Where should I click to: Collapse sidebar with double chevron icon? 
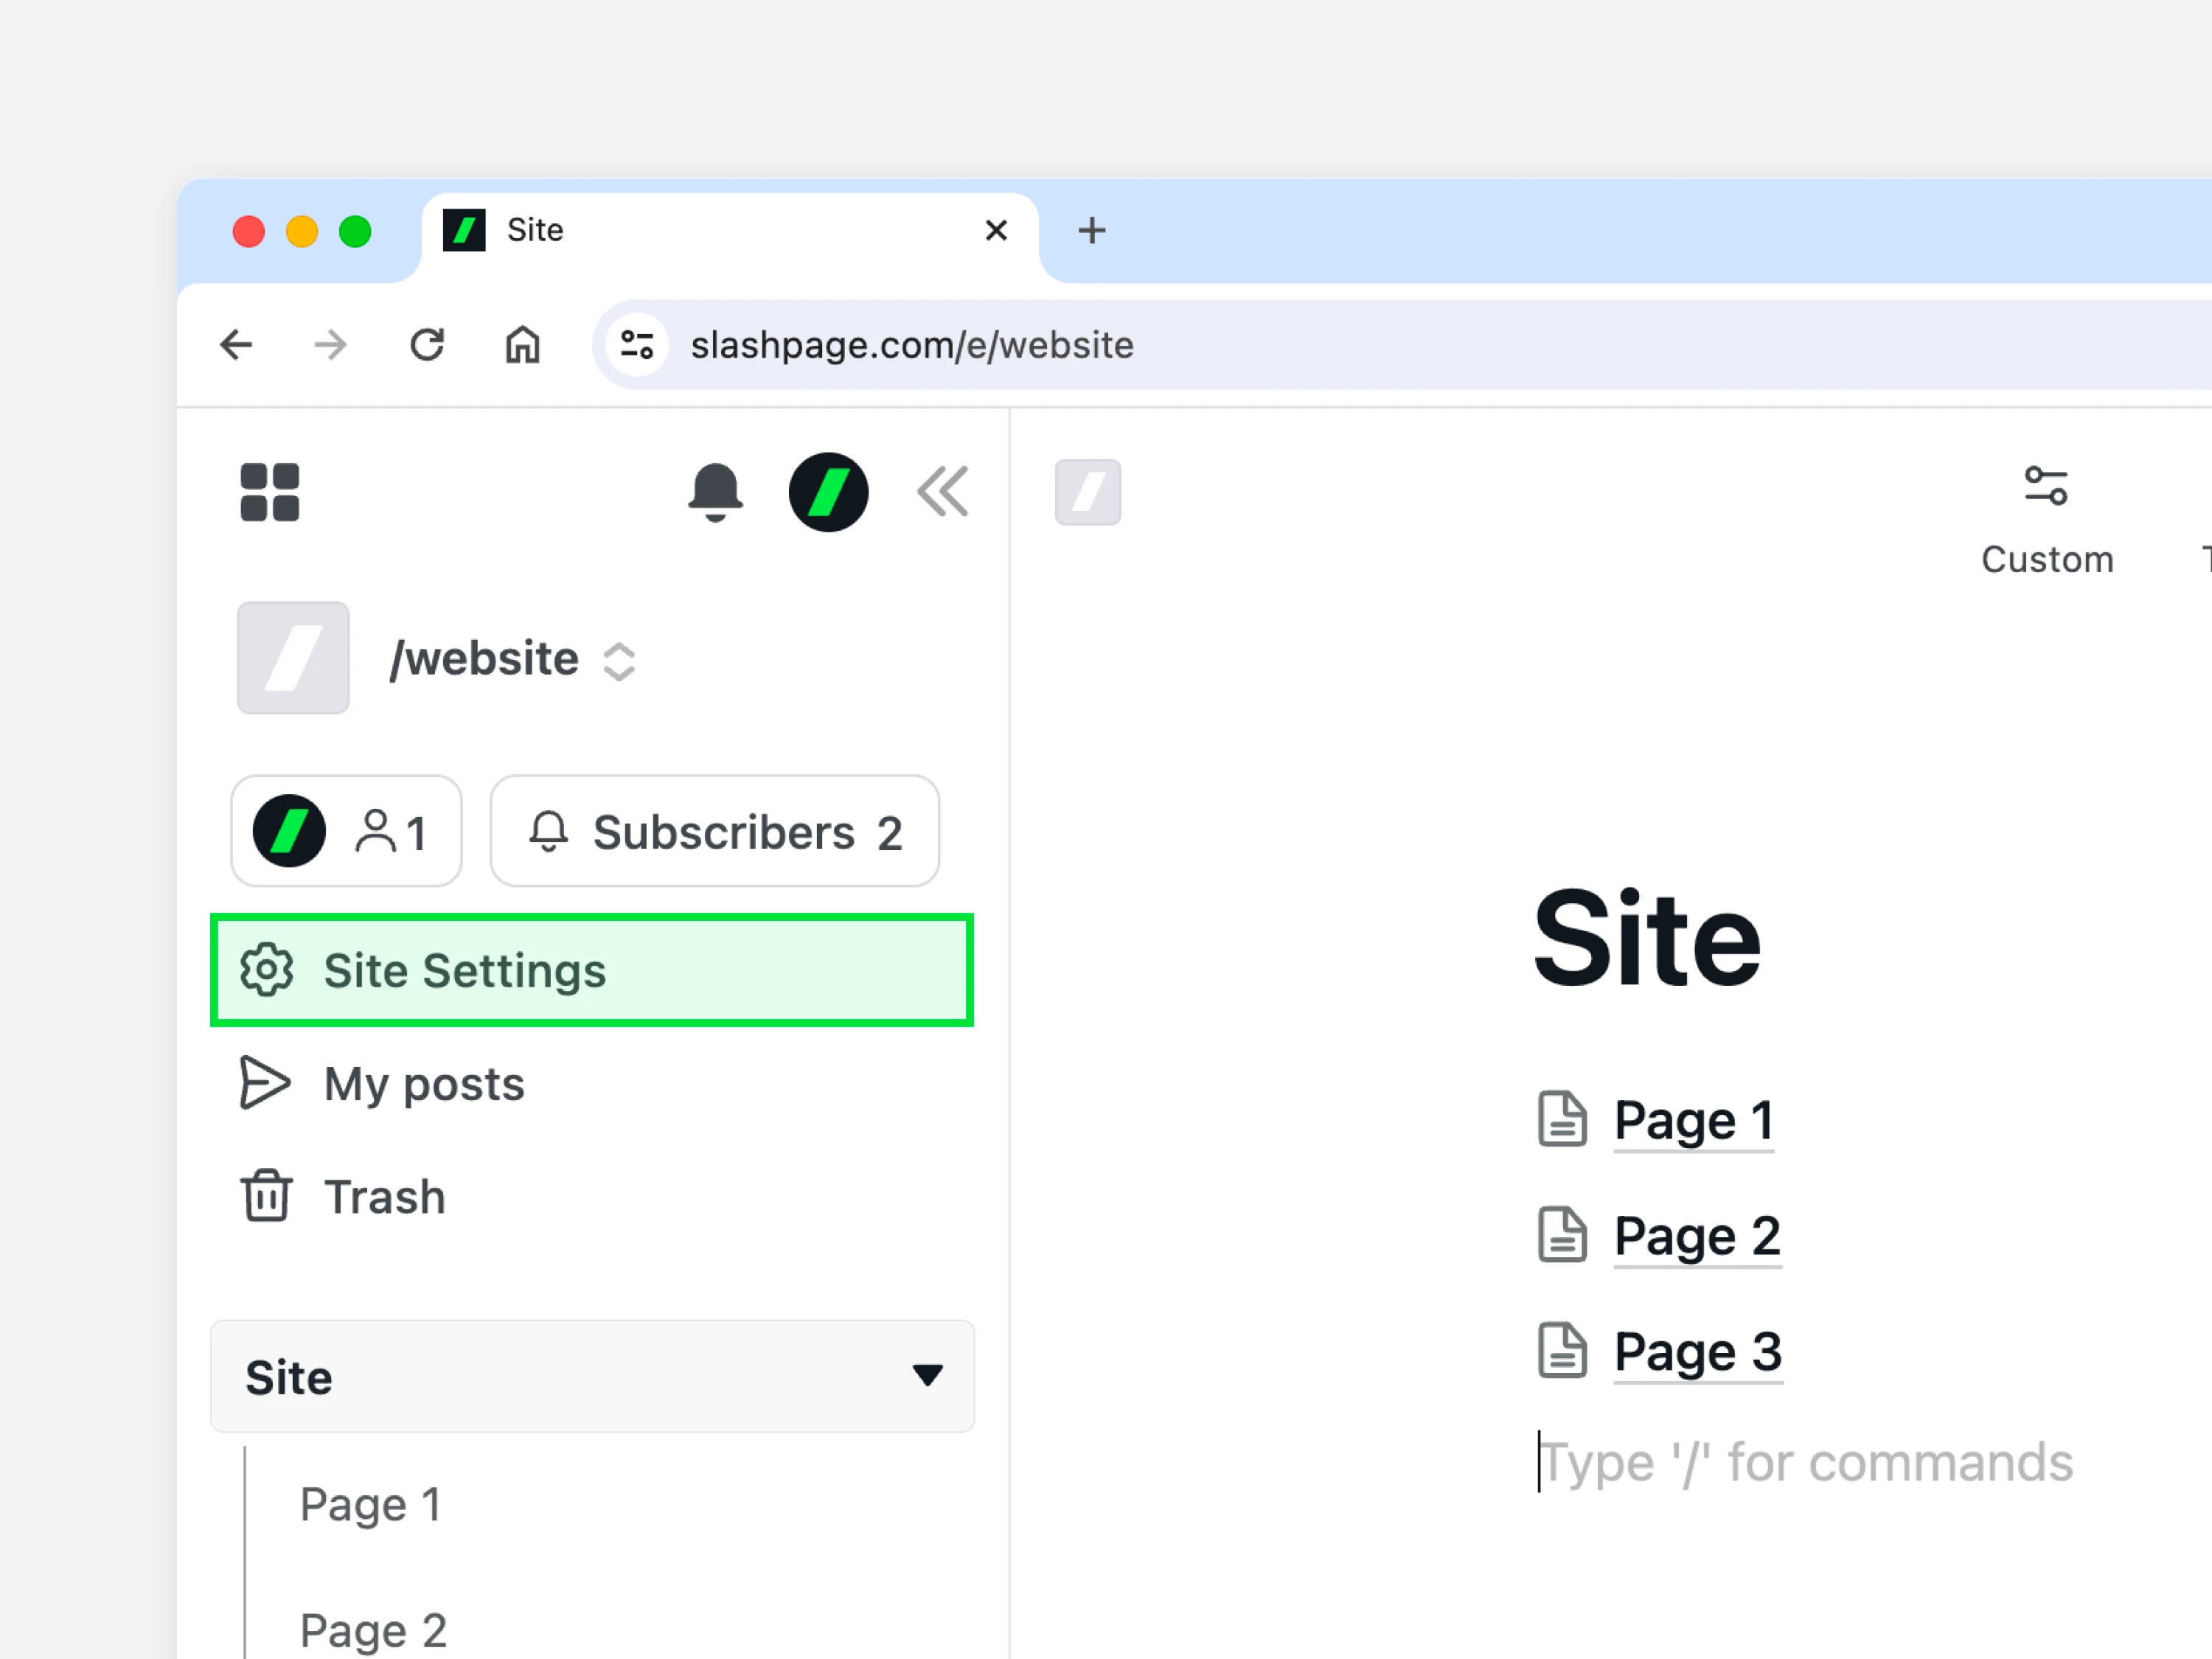pyautogui.click(x=943, y=491)
